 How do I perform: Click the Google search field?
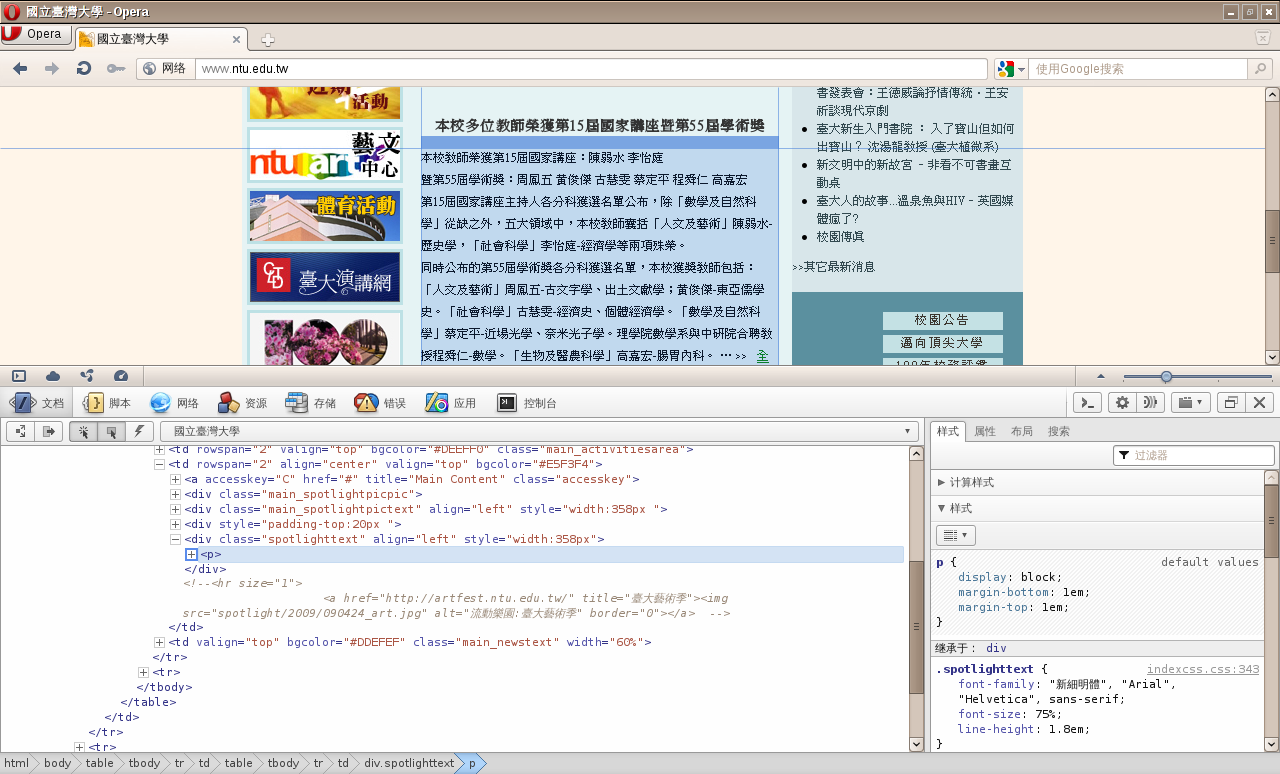[1138, 69]
